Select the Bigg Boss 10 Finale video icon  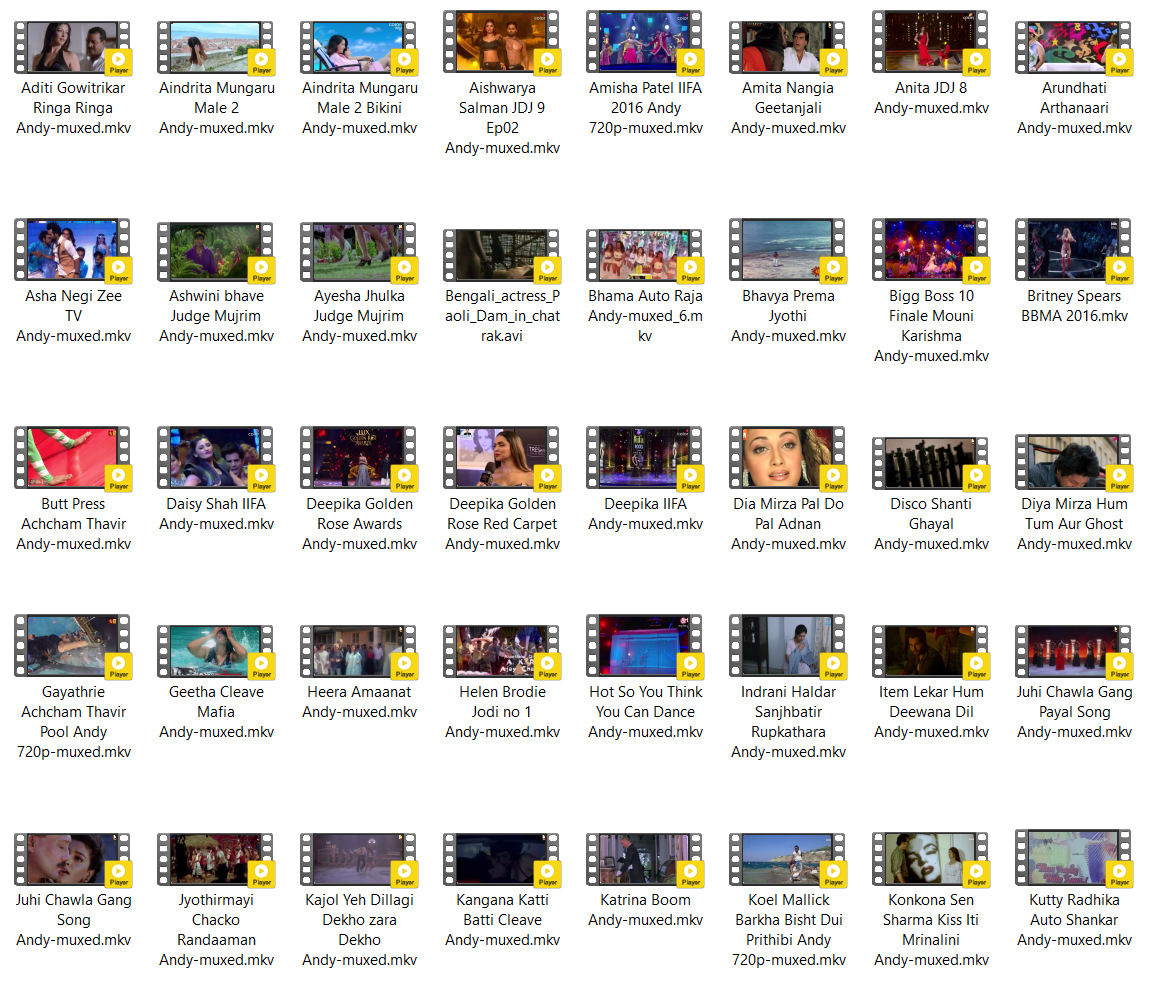[931, 250]
